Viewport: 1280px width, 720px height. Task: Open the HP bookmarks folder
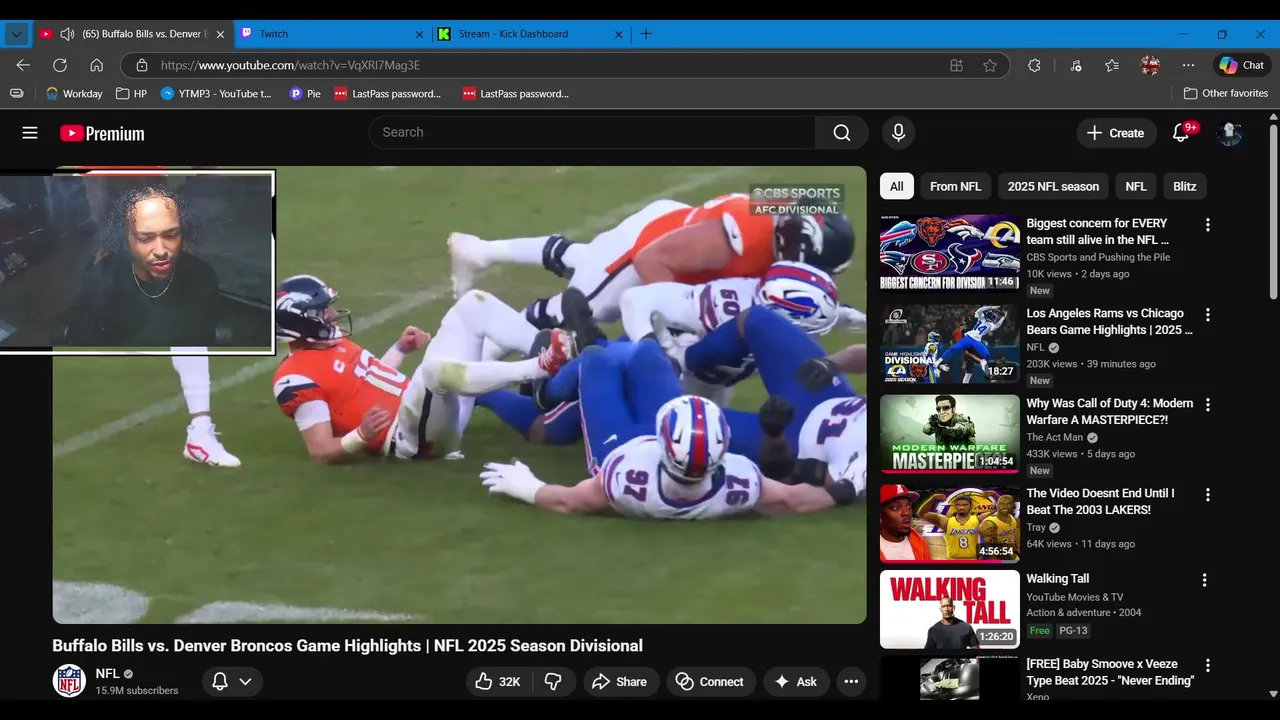coord(131,93)
